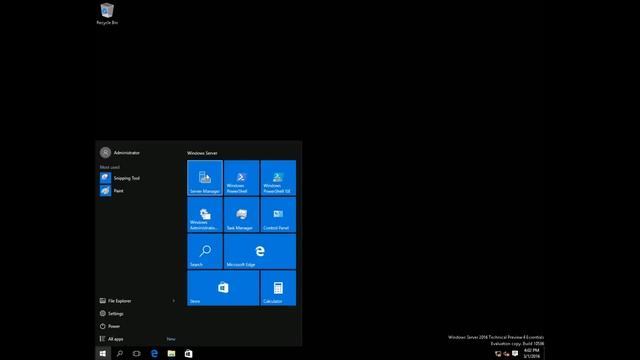This screenshot has width=640, height=360.
Task: Open Edge browser from taskbar
Action: click(x=154, y=353)
